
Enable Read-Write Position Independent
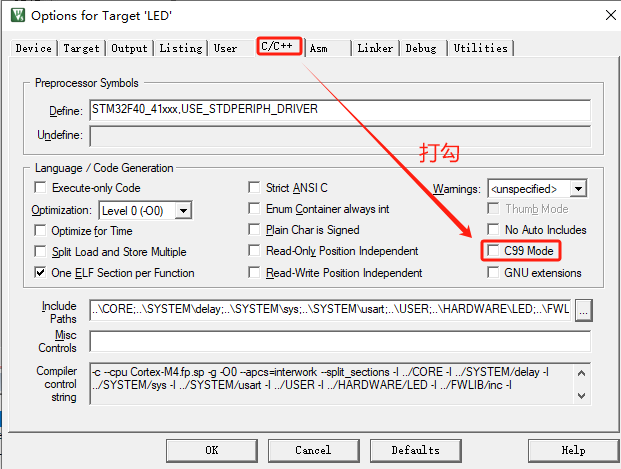(254, 273)
